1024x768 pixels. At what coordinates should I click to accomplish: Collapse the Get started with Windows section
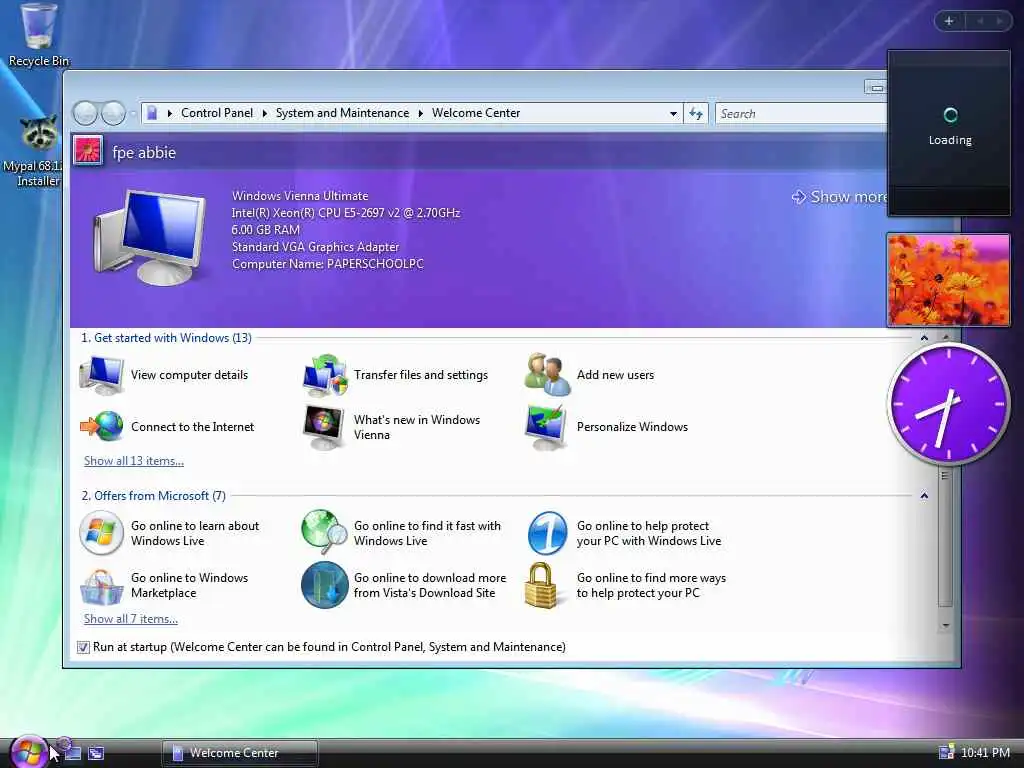(924, 338)
